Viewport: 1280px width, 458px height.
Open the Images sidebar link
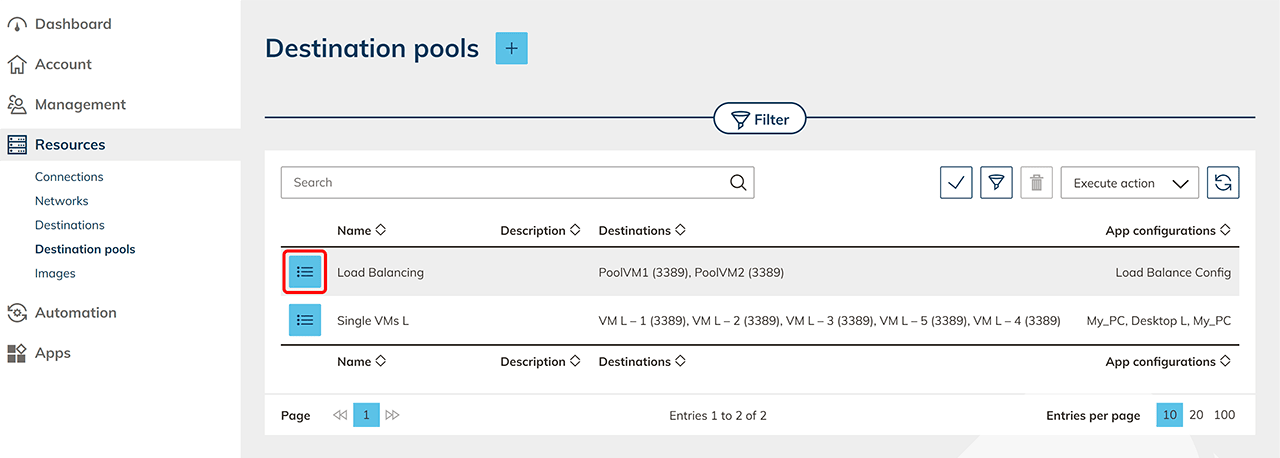click(55, 273)
